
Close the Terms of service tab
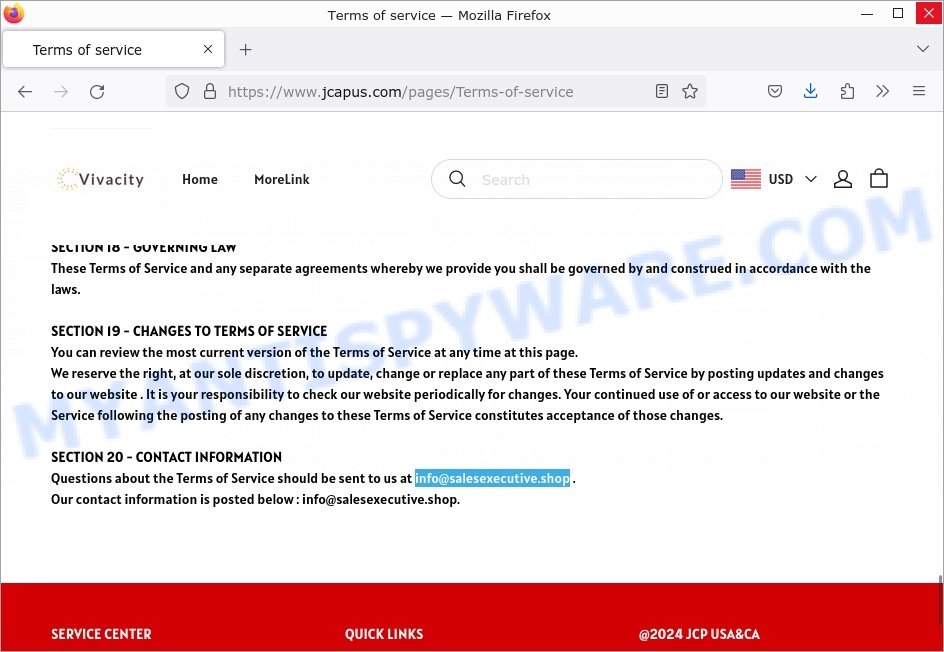click(x=208, y=49)
